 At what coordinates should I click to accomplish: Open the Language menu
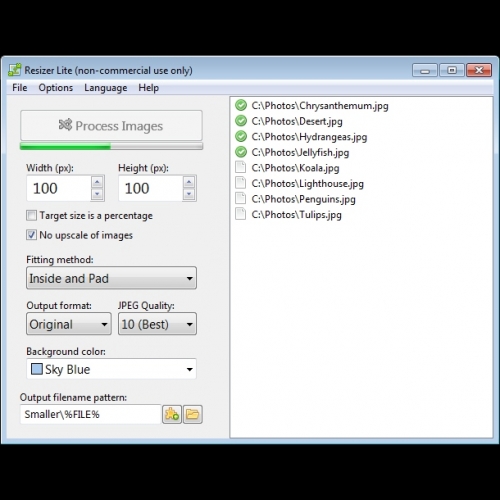(105, 88)
